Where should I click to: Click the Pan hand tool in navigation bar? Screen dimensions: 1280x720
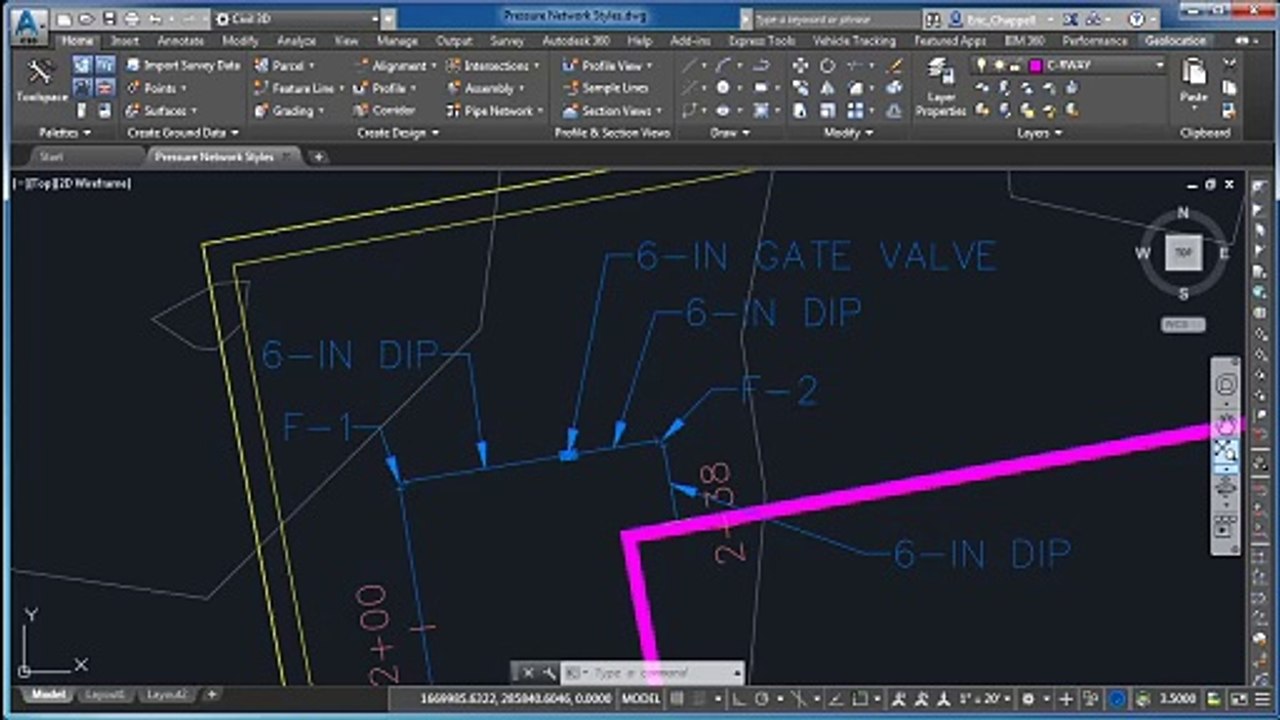point(1226,424)
